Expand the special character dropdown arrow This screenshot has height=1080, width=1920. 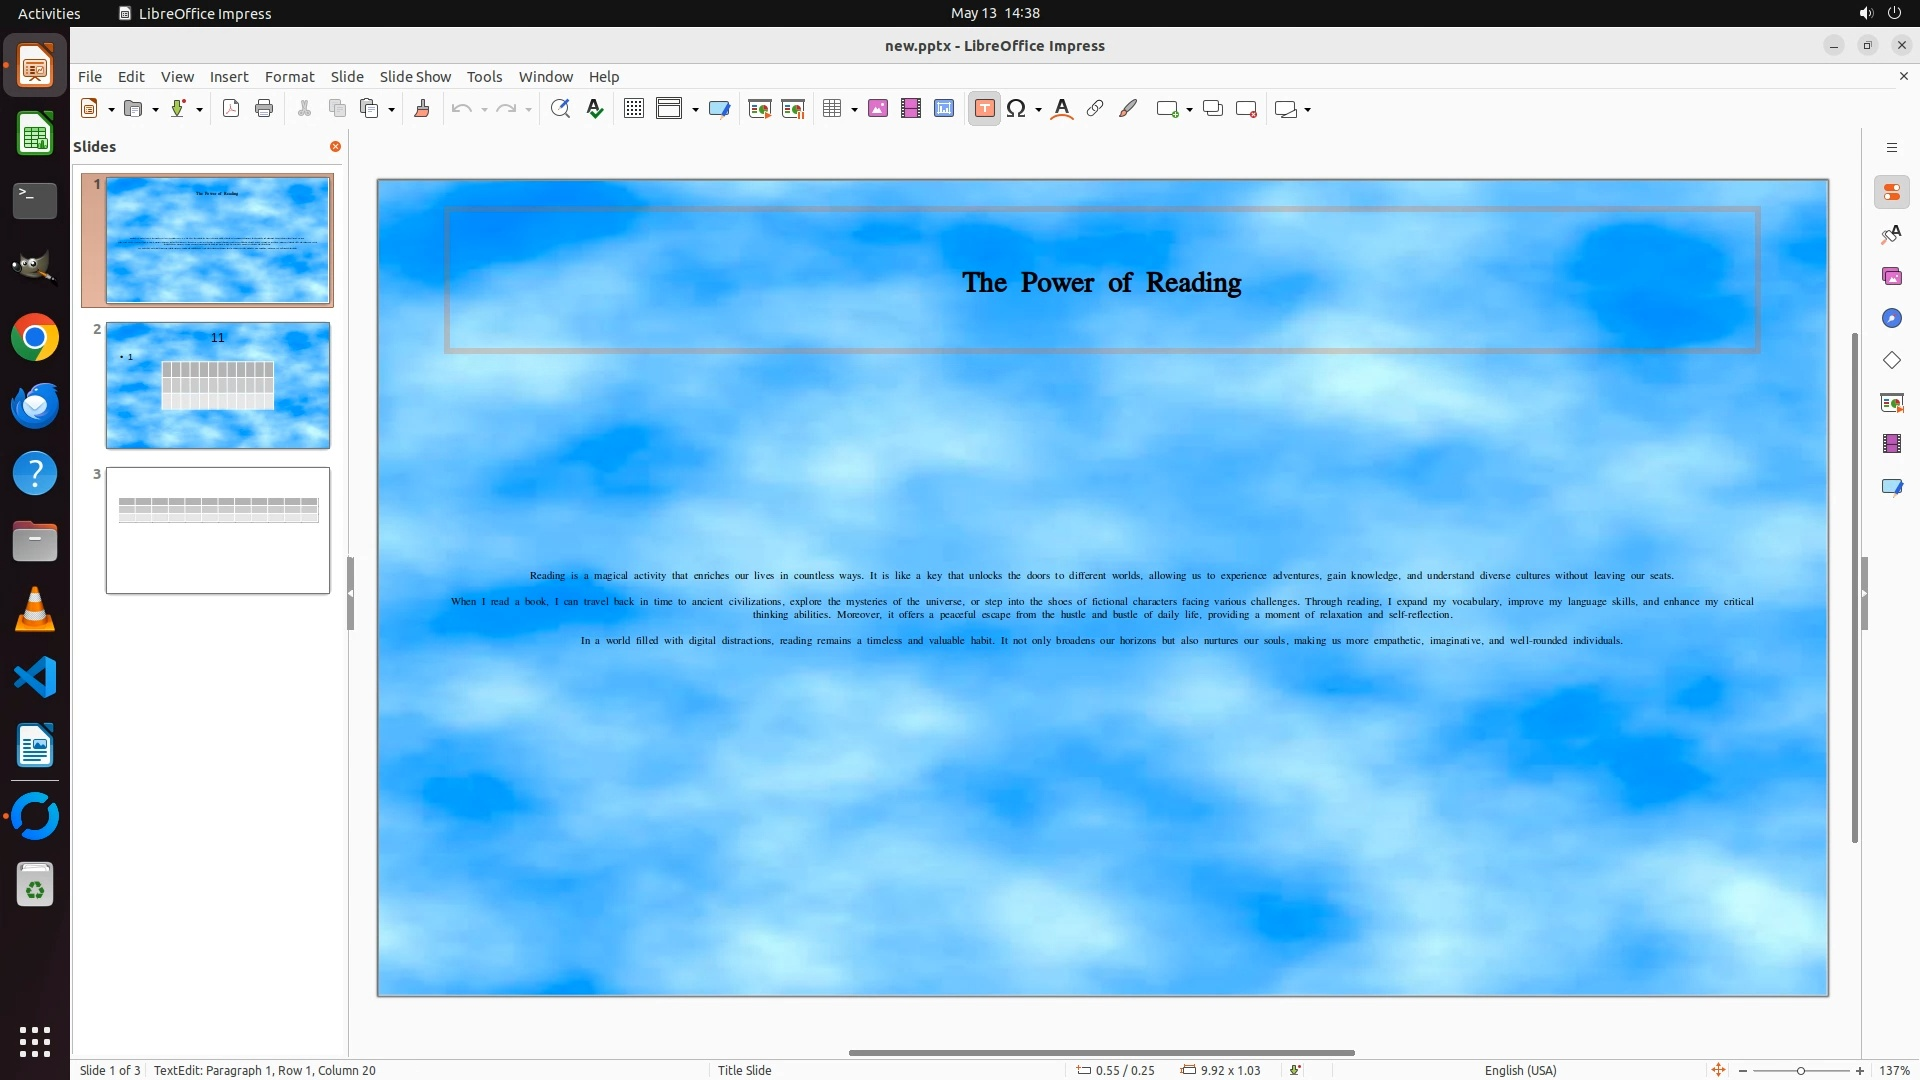pyautogui.click(x=1039, y=109)
